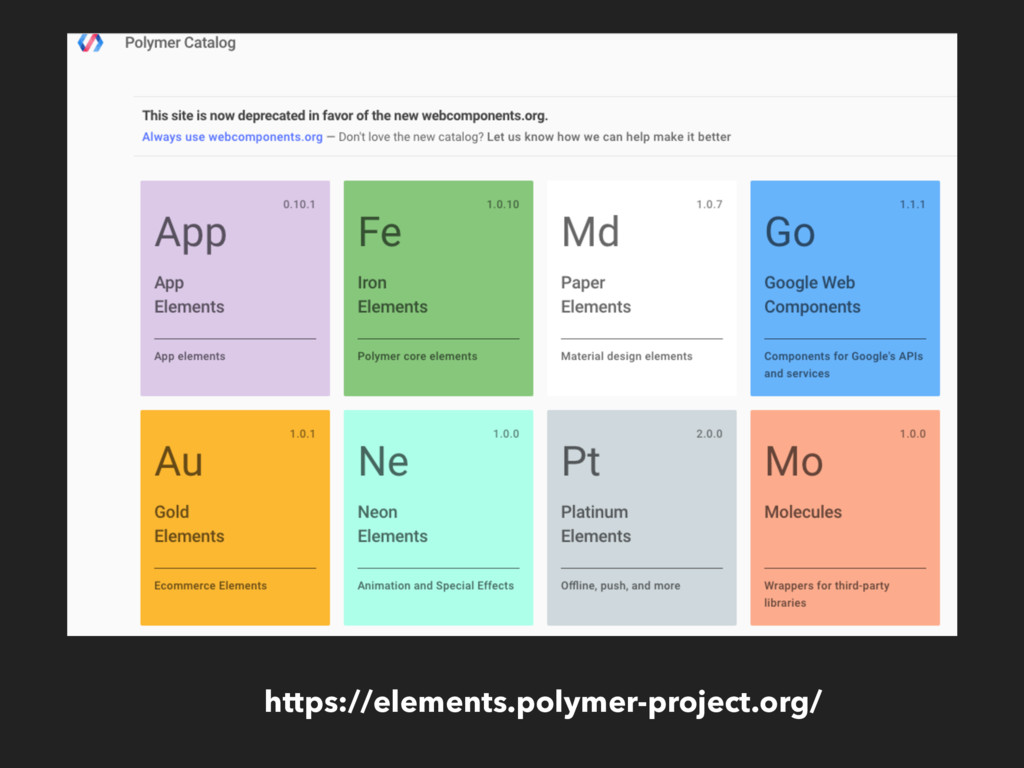The image size is (1024, 768).
Task: Click the large Mo symbol
Action: [x=793, y=462]
